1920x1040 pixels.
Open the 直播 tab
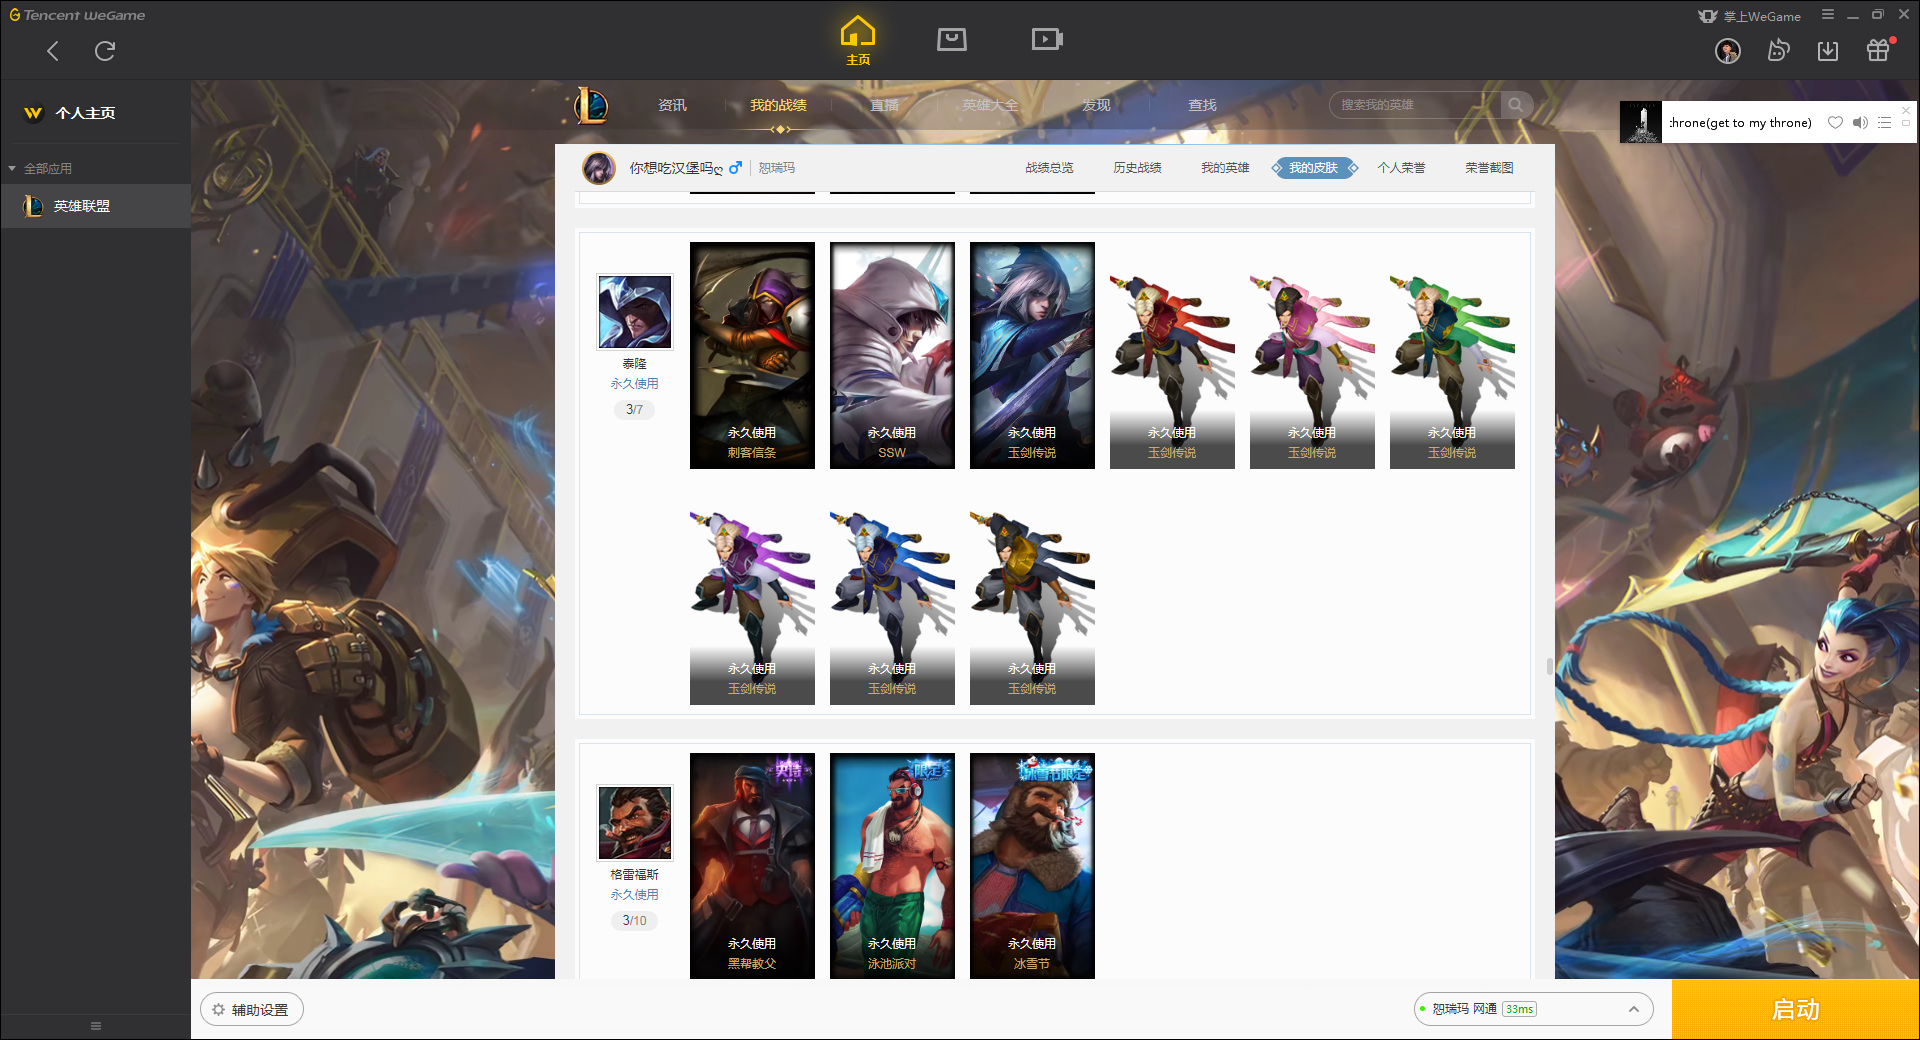(x=884, y=105)
